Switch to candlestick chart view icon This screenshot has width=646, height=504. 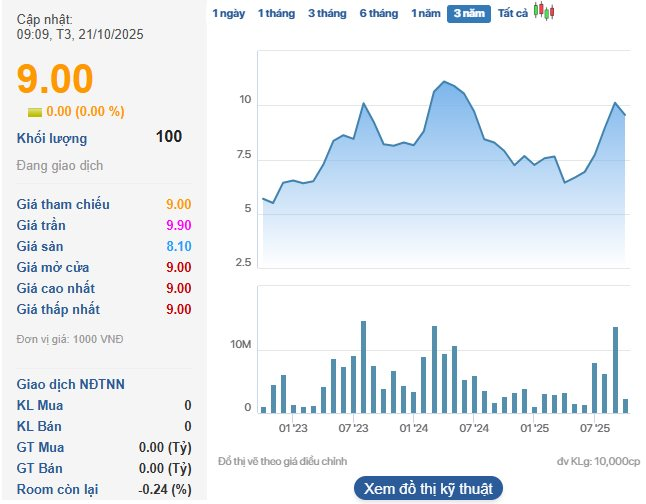(543, 12)
